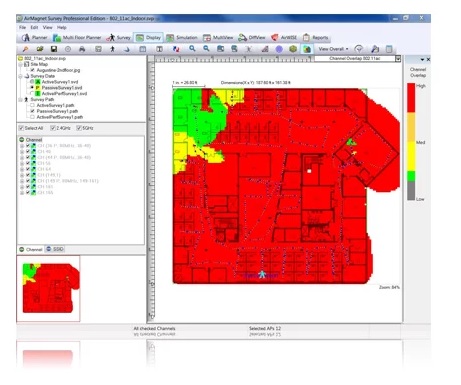Switch to Multi Floor Planner
This screenshot has height=385, width=461.
click(77, 38)
